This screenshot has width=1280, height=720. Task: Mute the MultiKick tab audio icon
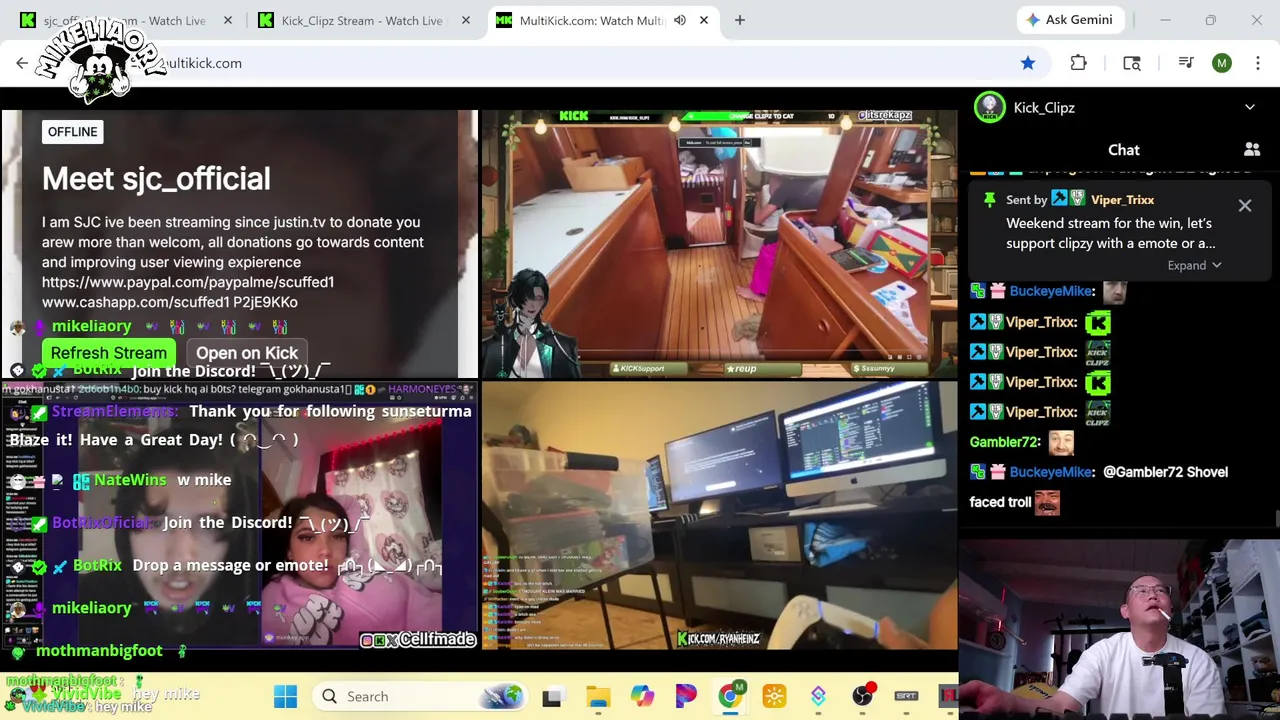(680, 20)
